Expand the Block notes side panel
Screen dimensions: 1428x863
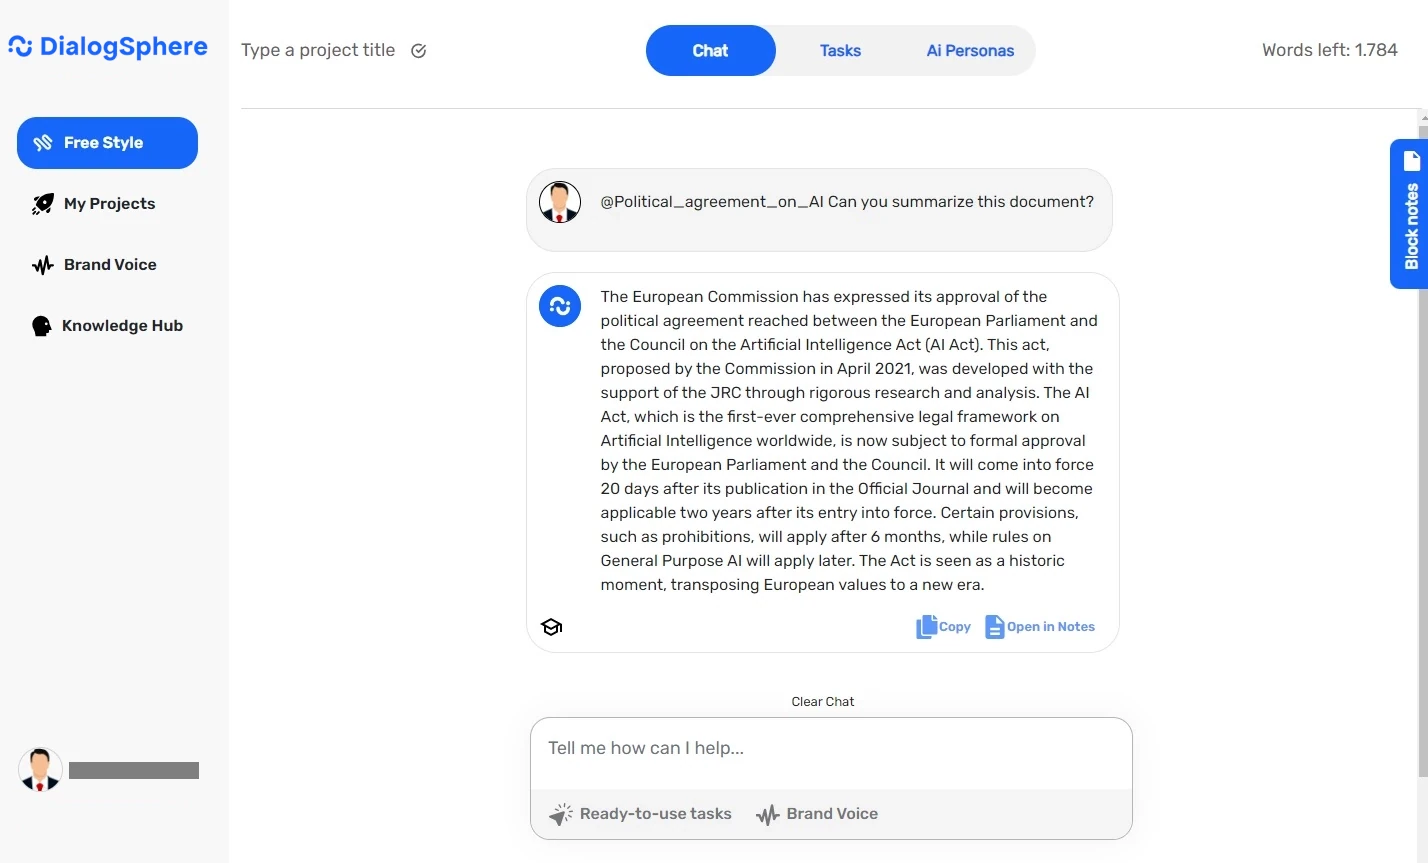coord(1409,214)
